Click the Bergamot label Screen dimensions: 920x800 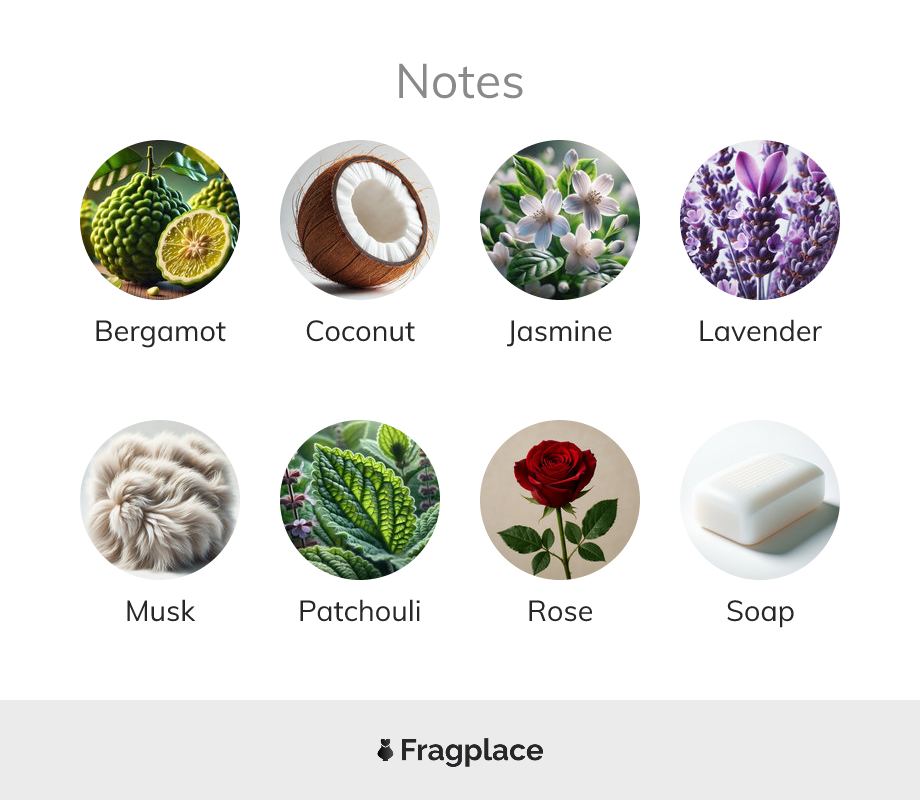[160, 332]
